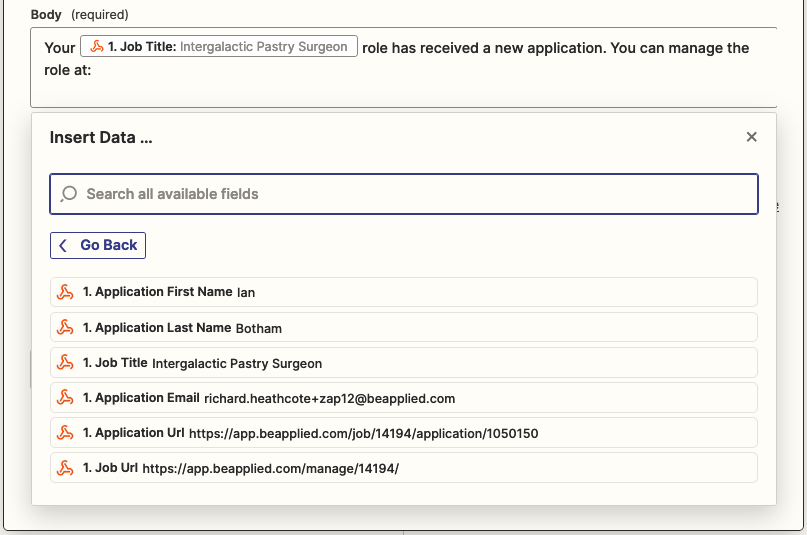Click webhook icon inside Body's Job Title pill
Image resolution: width=807 pixels, height=535 pixels.
coord(97,47)
